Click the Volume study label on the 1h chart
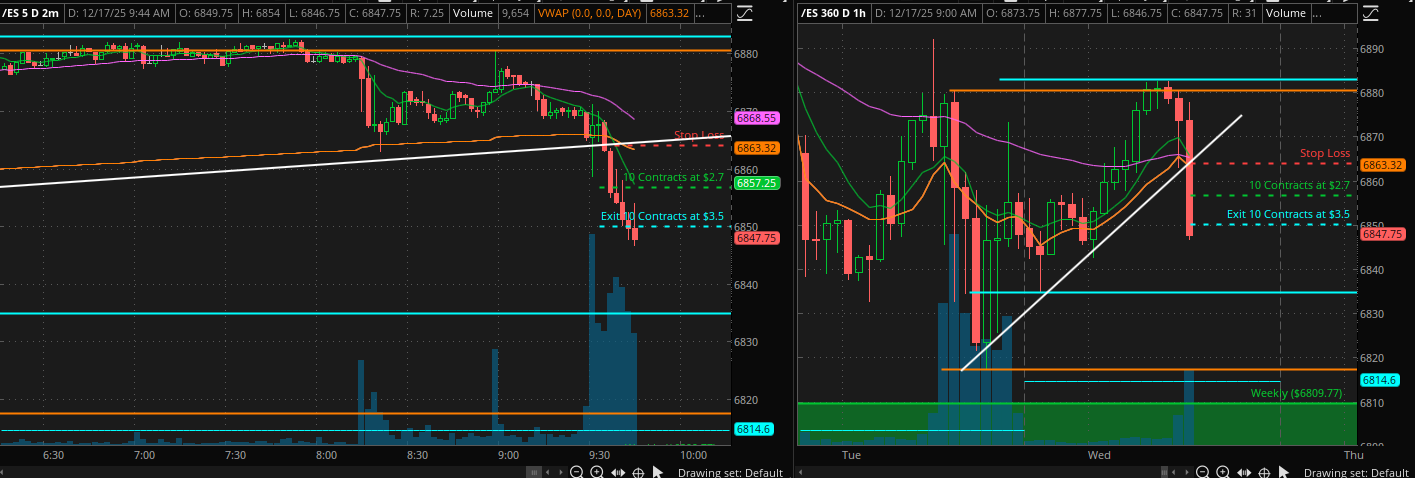This screenshot has width=1415, height=478. 1286,13
